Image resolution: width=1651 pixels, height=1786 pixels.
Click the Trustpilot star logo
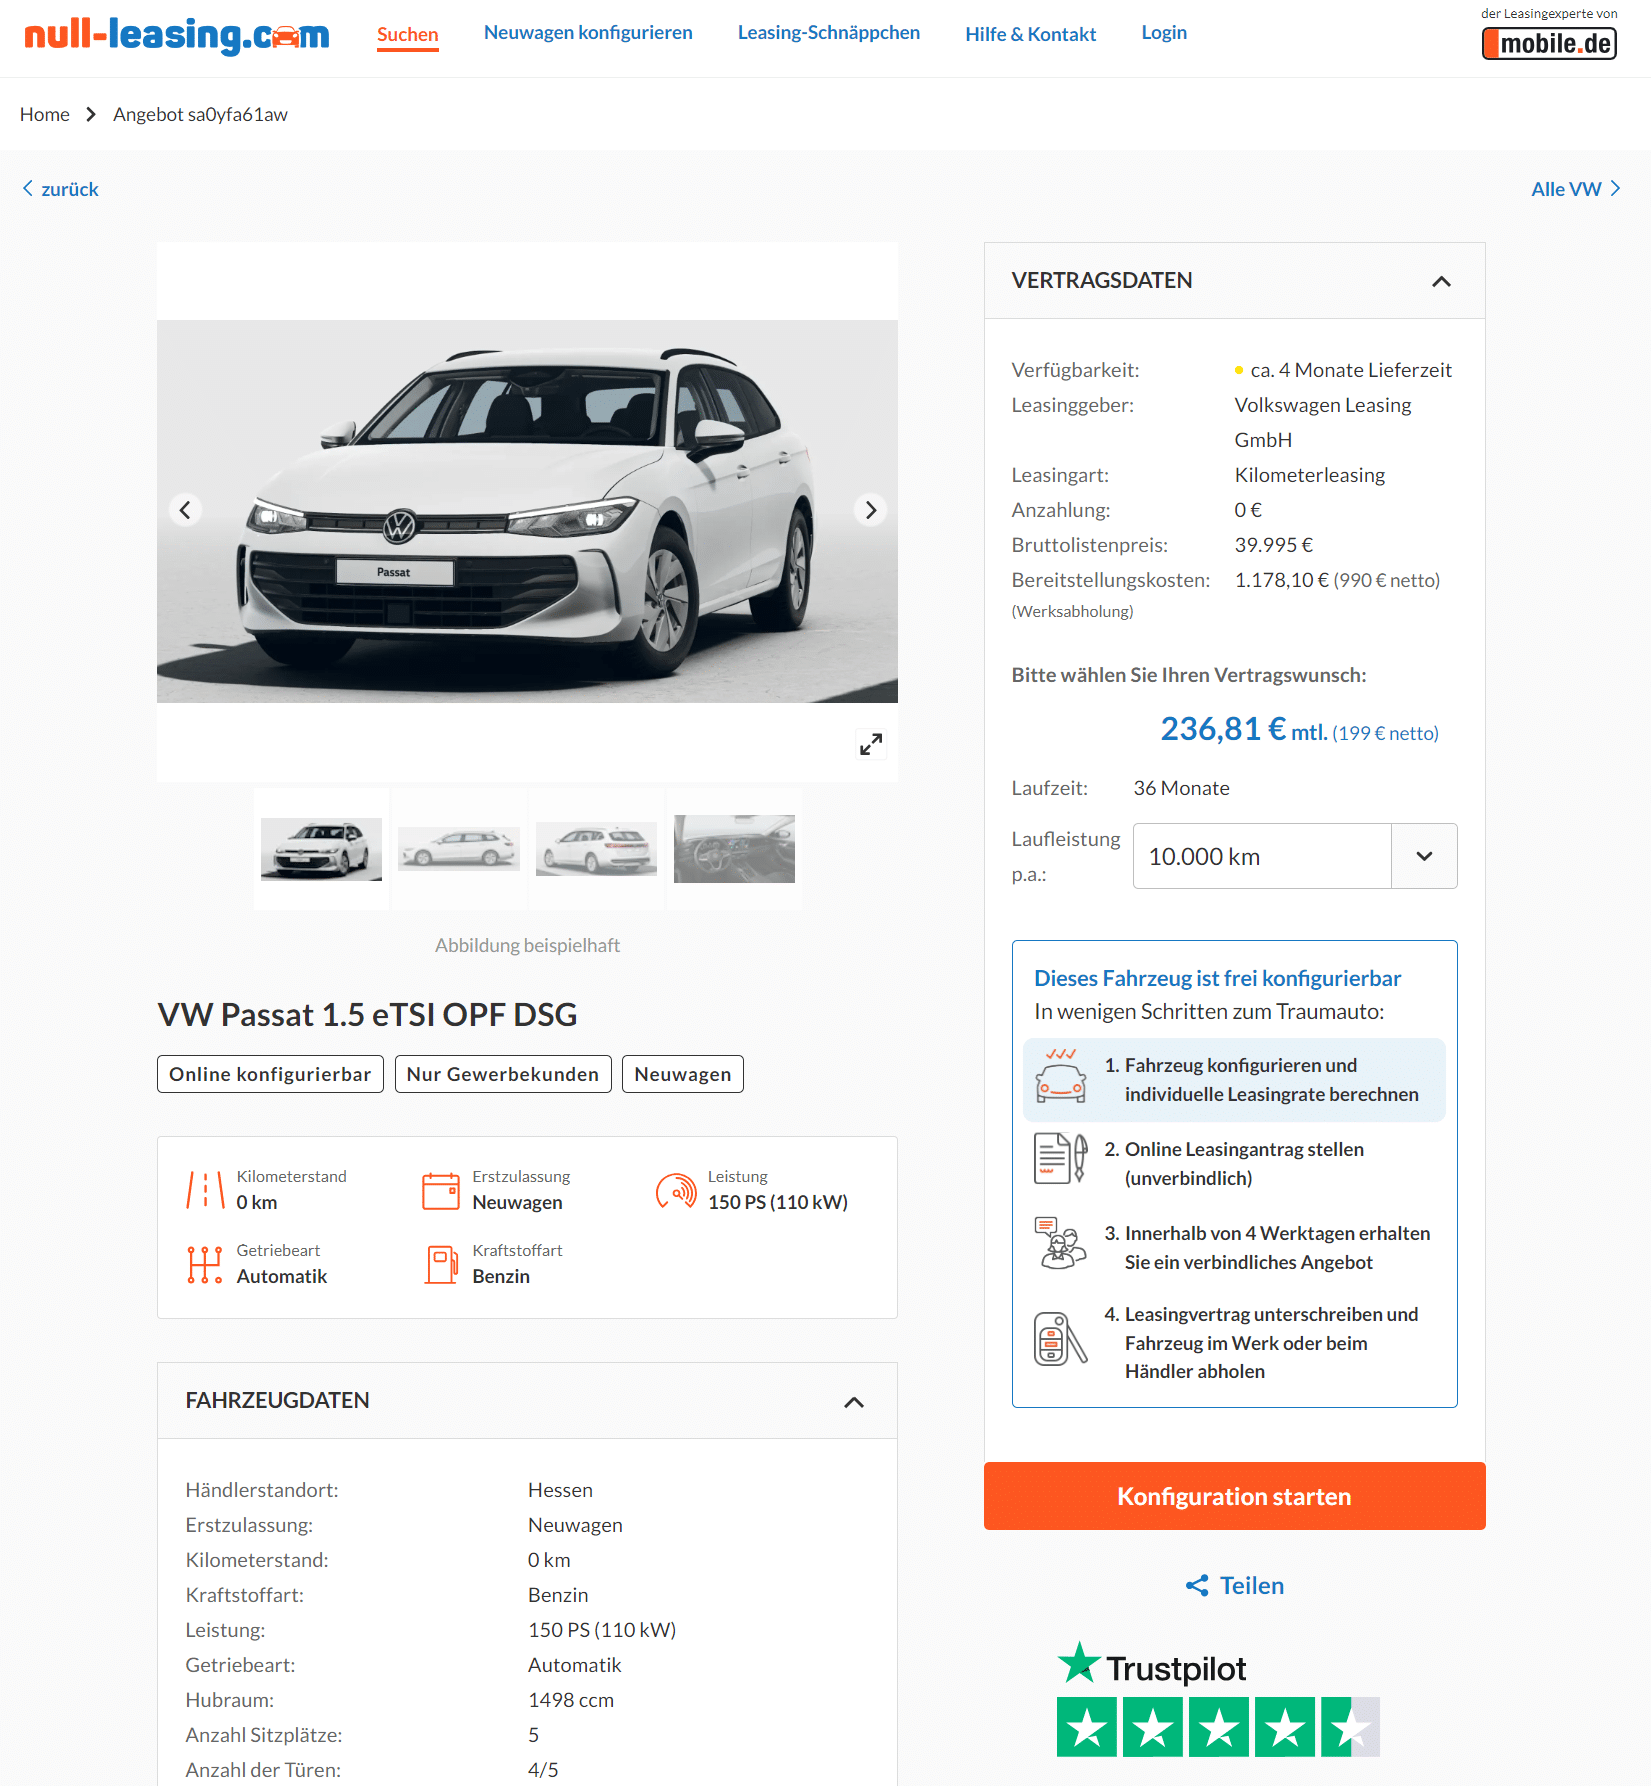1079,1662
